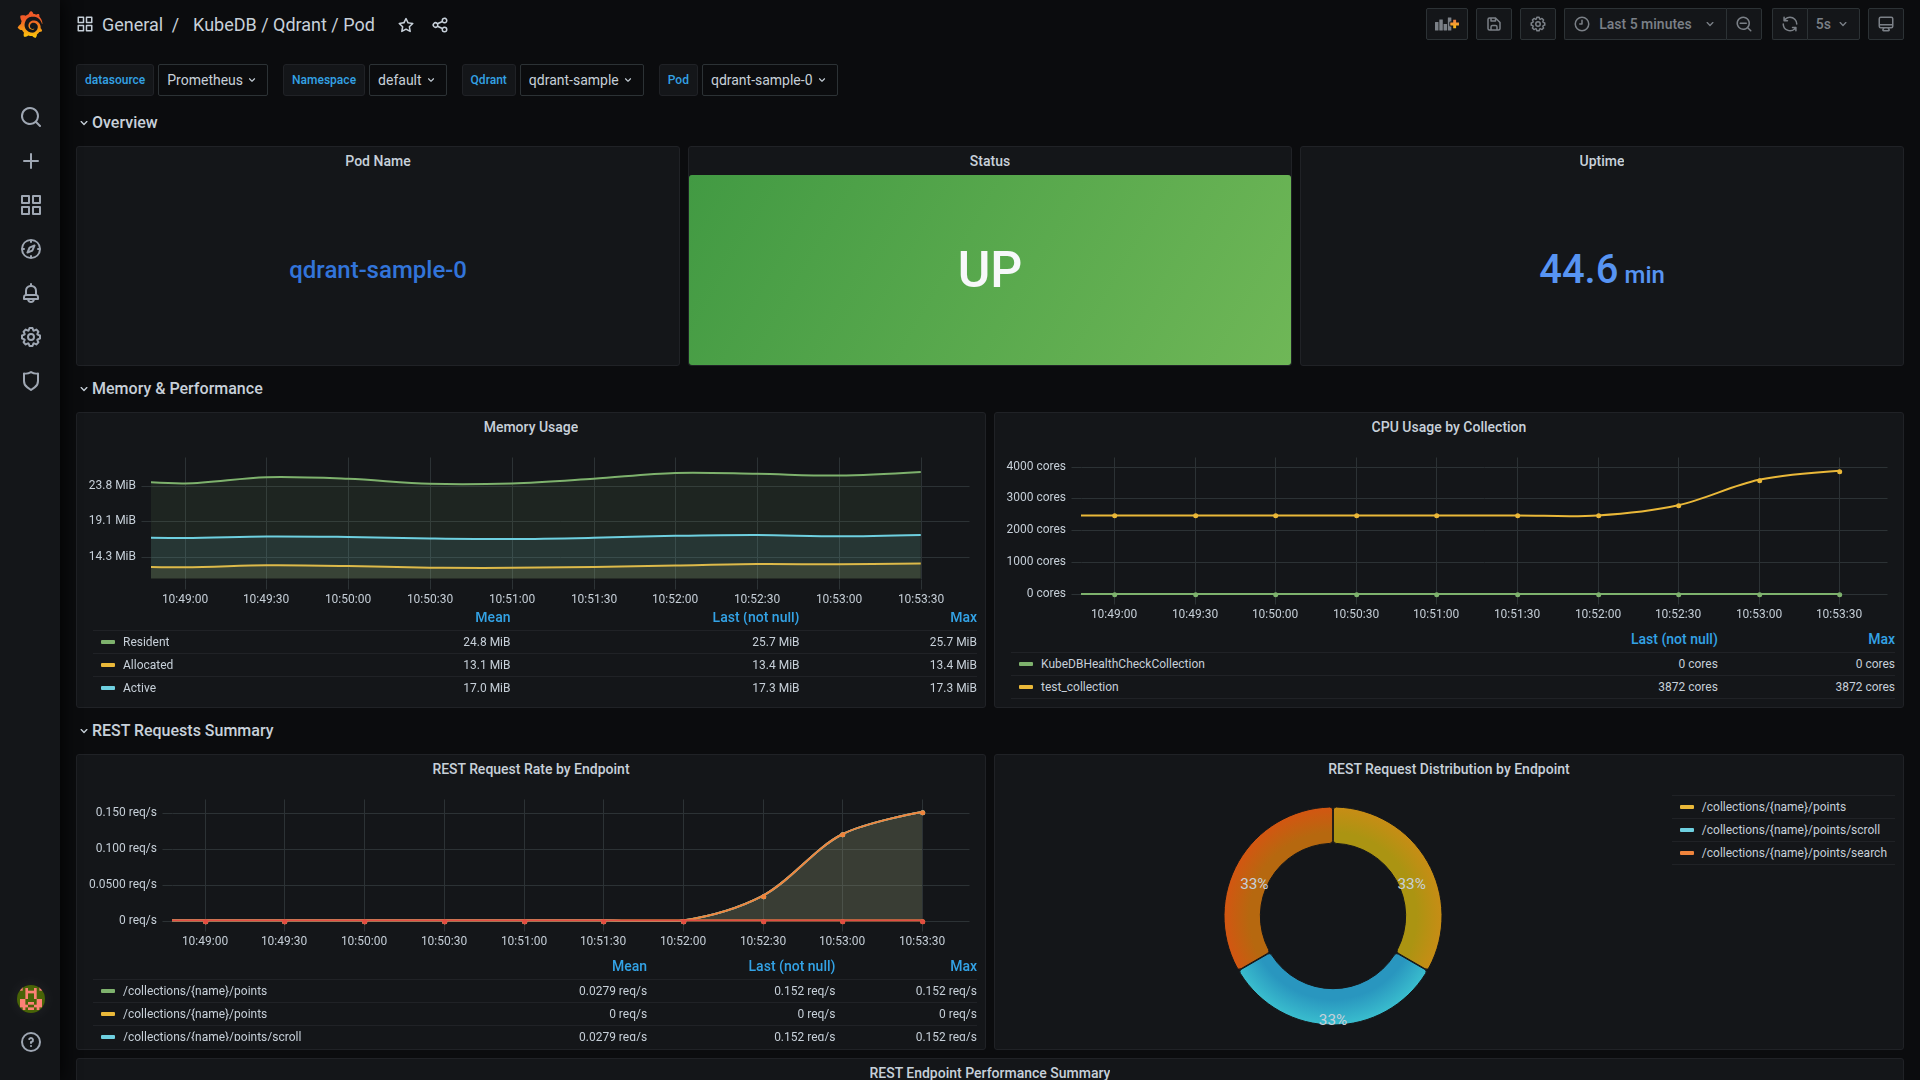
Task: Share the dashboard via share icon
Action: click(x=440, y=25)
